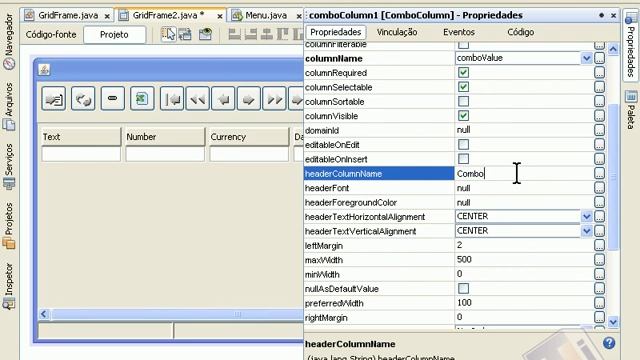Open the headerTextVerticalAlignment dropdown

click(x=587, y=231)
